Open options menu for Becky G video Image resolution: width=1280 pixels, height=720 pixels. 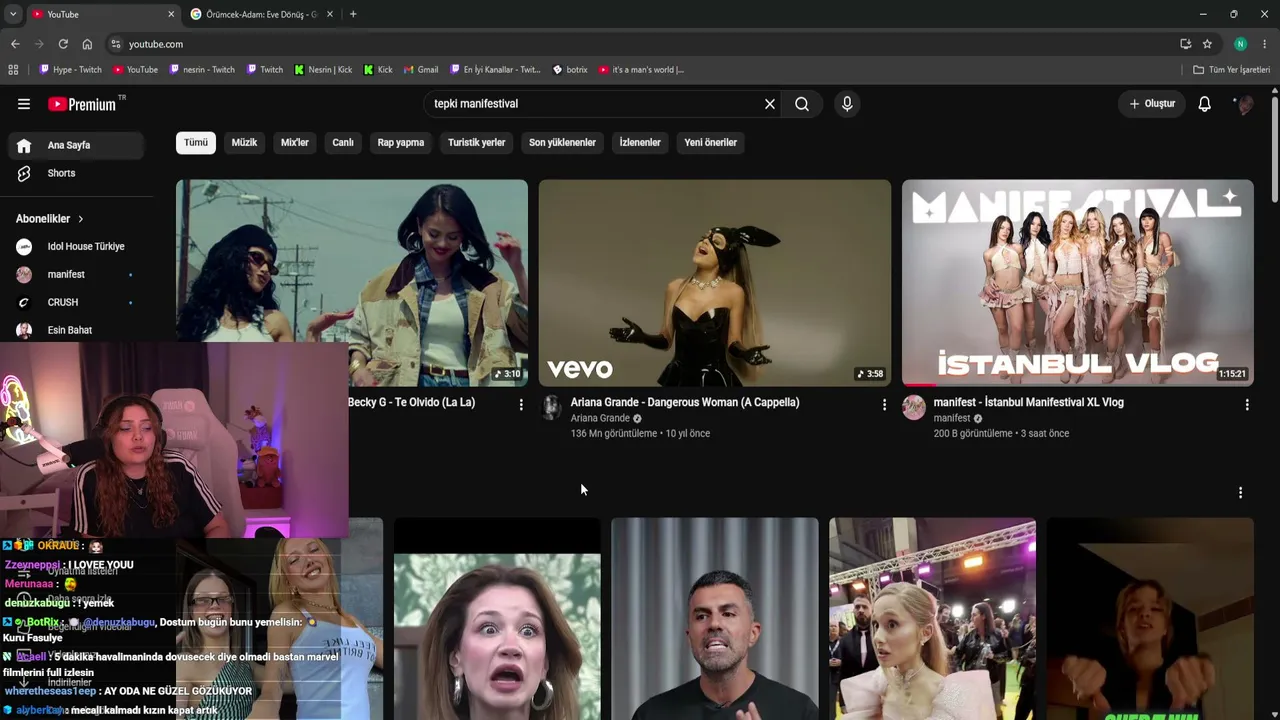pyautogui.click(x=521, y=404)
